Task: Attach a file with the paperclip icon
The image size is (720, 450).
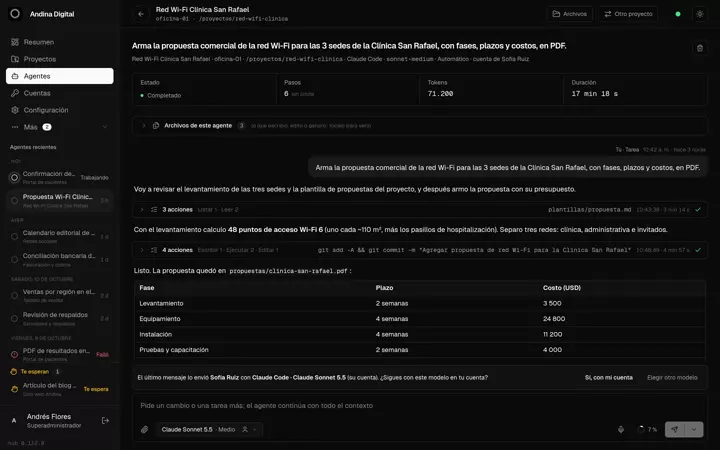Action: pyautogui.click(x=145, y=430)
